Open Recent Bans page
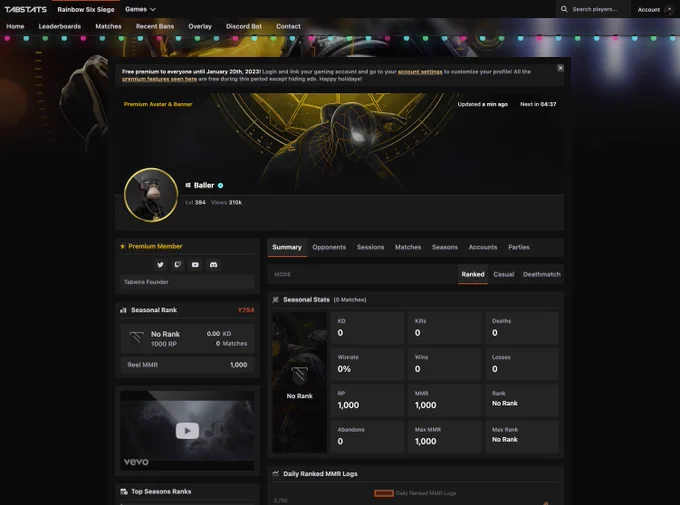680x505 pixels. (155, 26)
